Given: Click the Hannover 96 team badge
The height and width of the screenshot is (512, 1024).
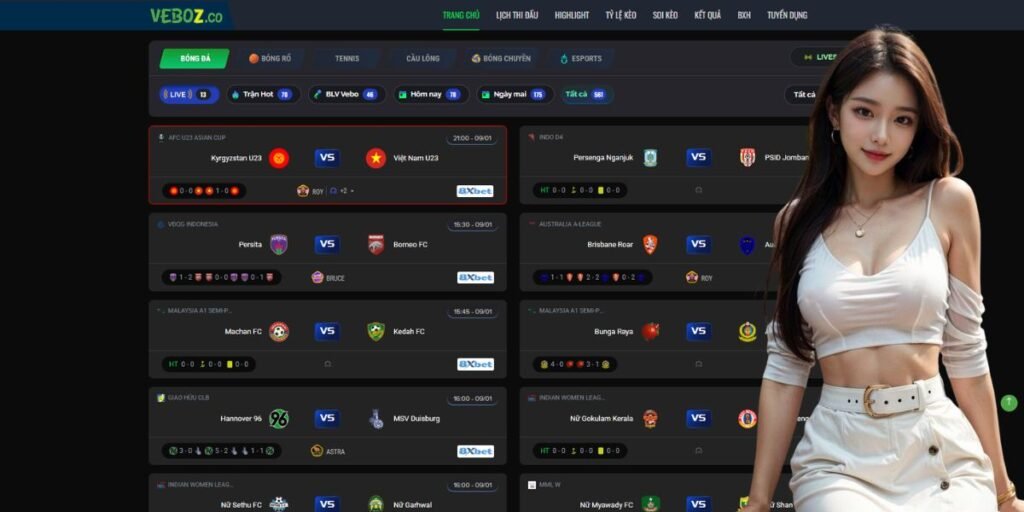Looking at the screenshot, I should pyautogui.click(x=279, y=419).
